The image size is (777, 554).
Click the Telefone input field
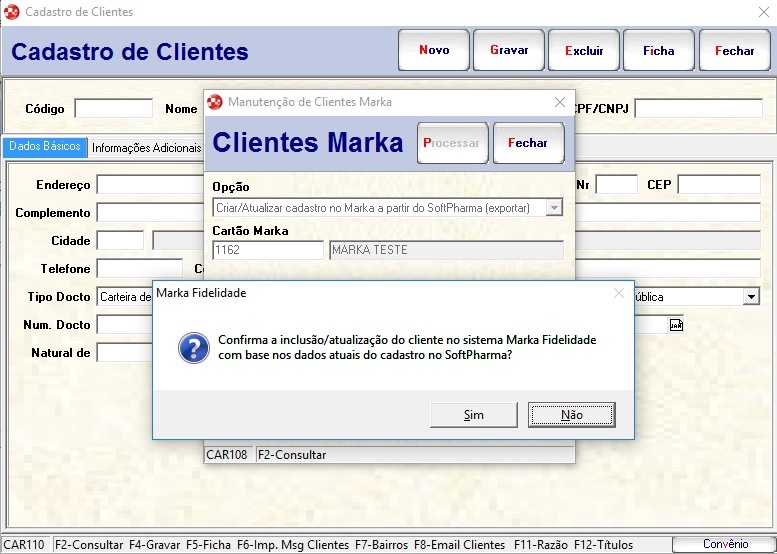(140, 269)
